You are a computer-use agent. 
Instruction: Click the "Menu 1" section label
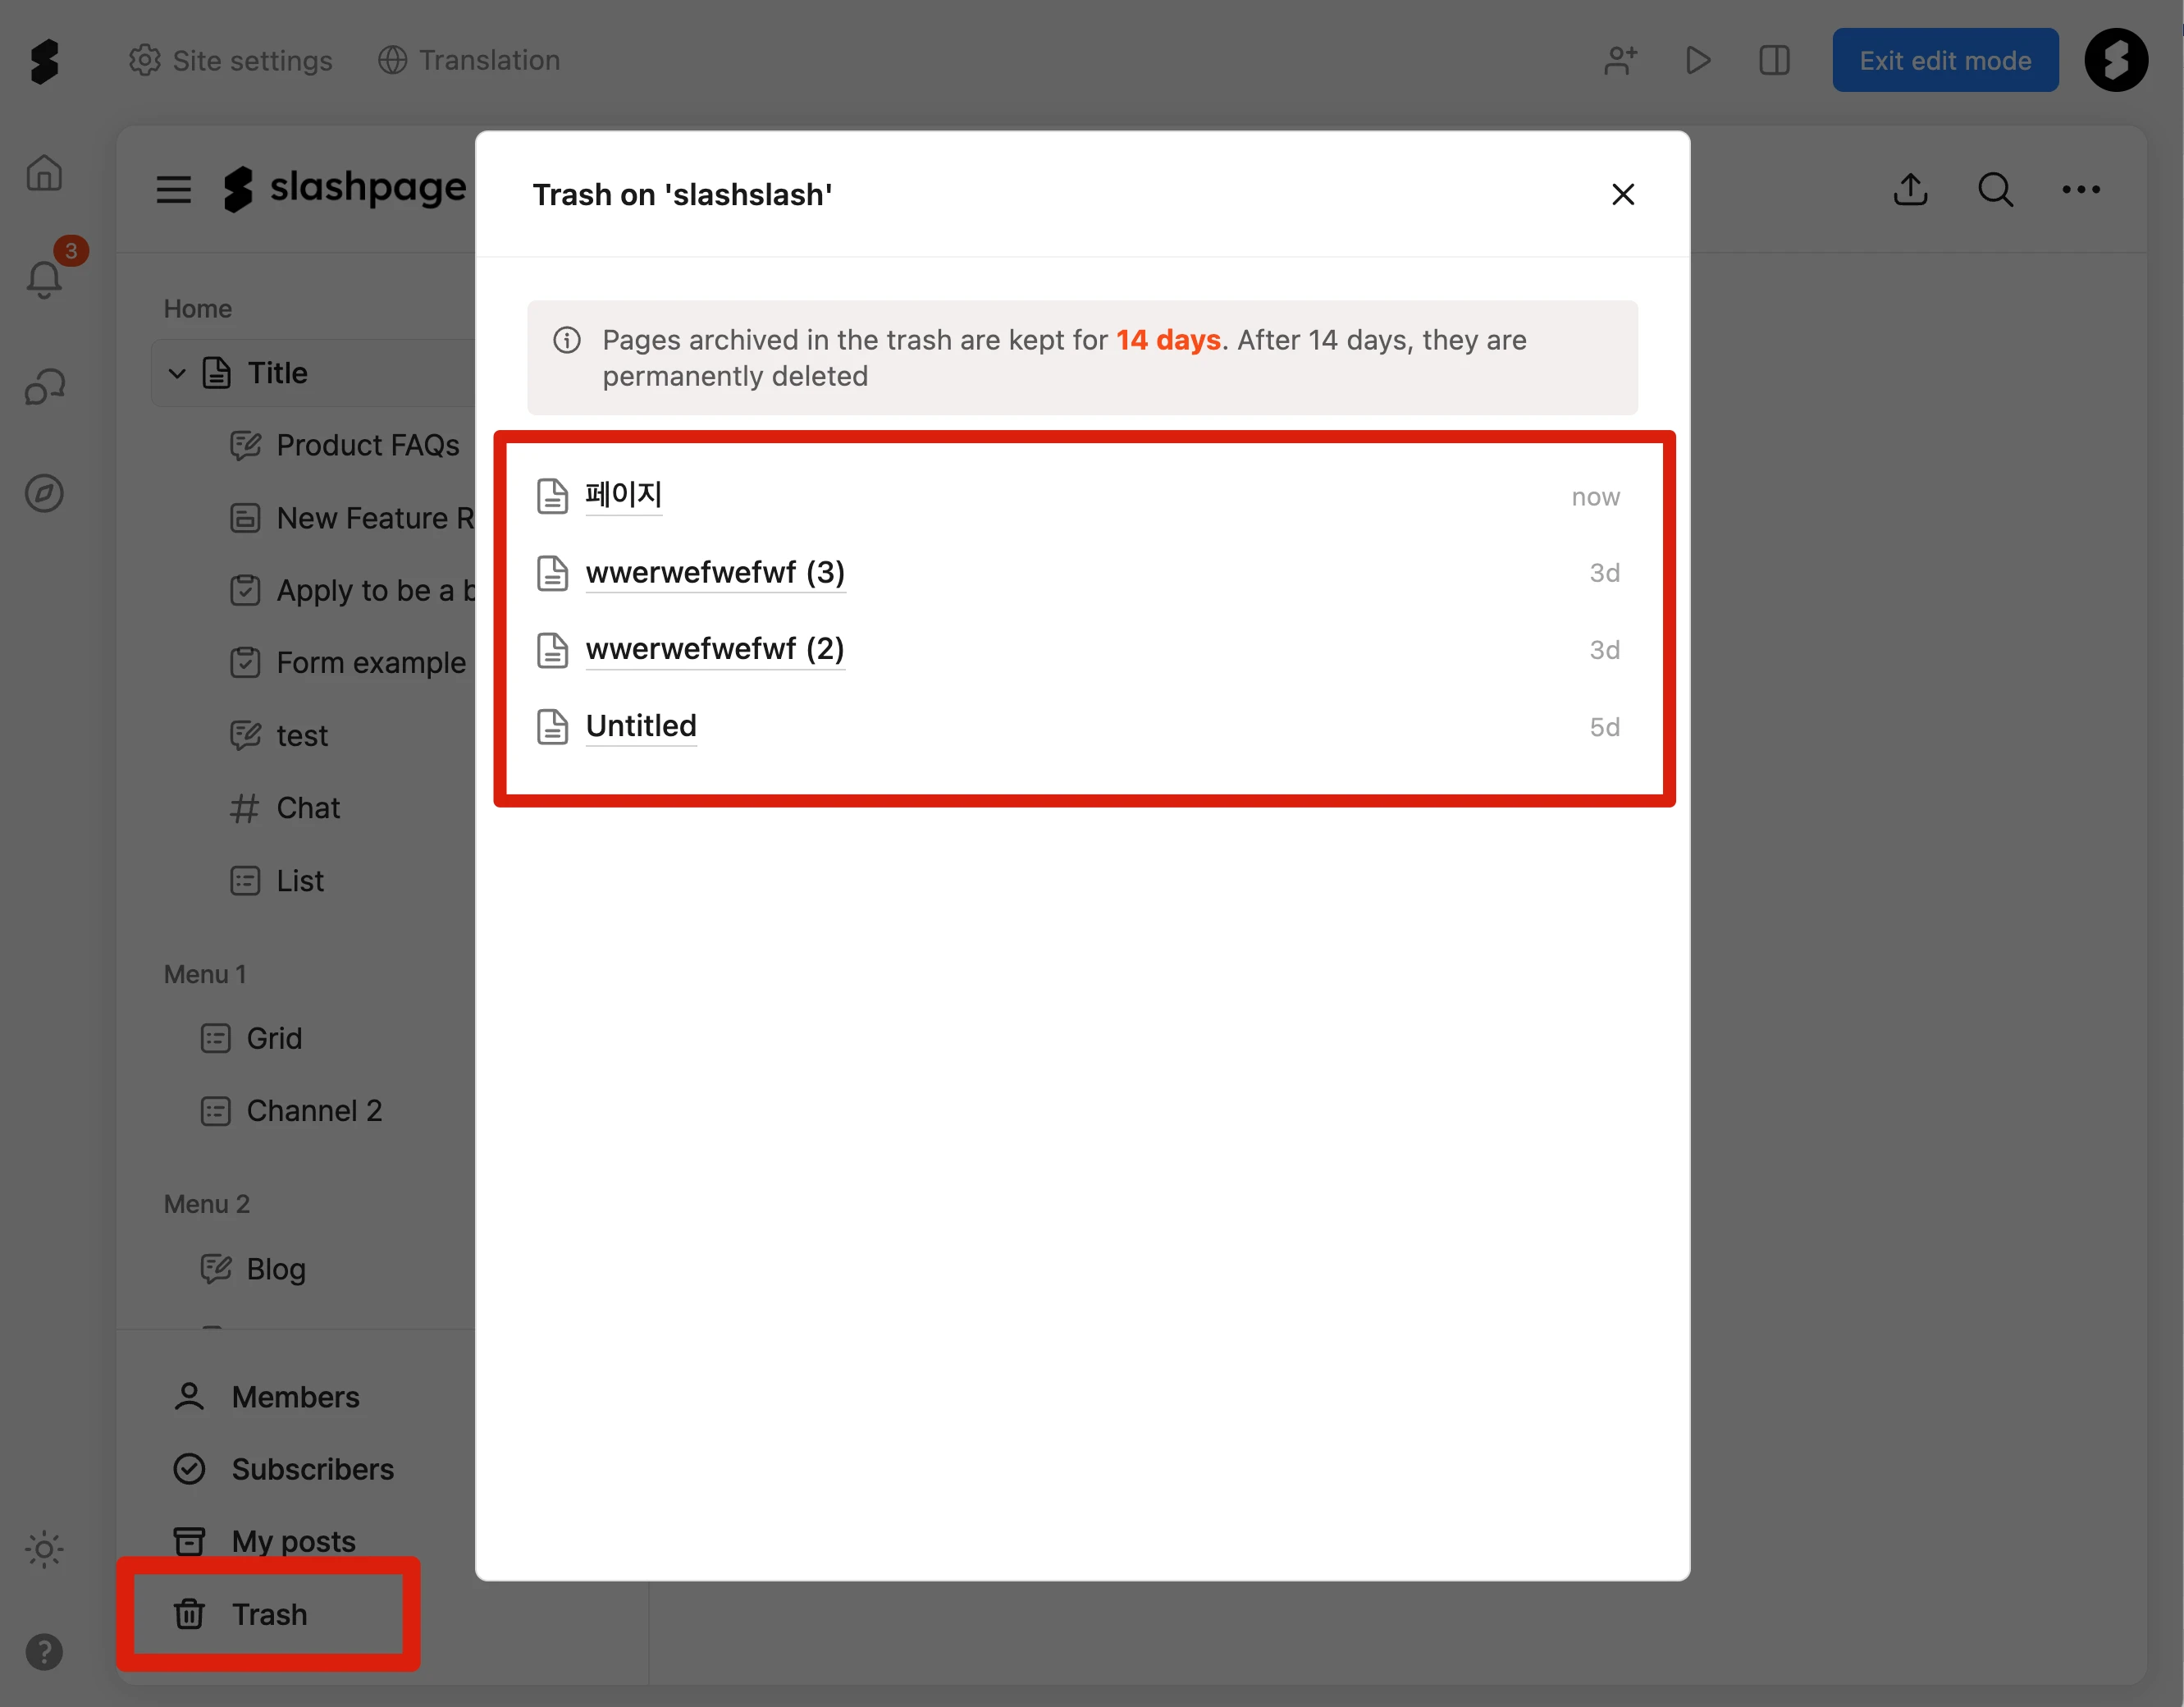[204, 973]
